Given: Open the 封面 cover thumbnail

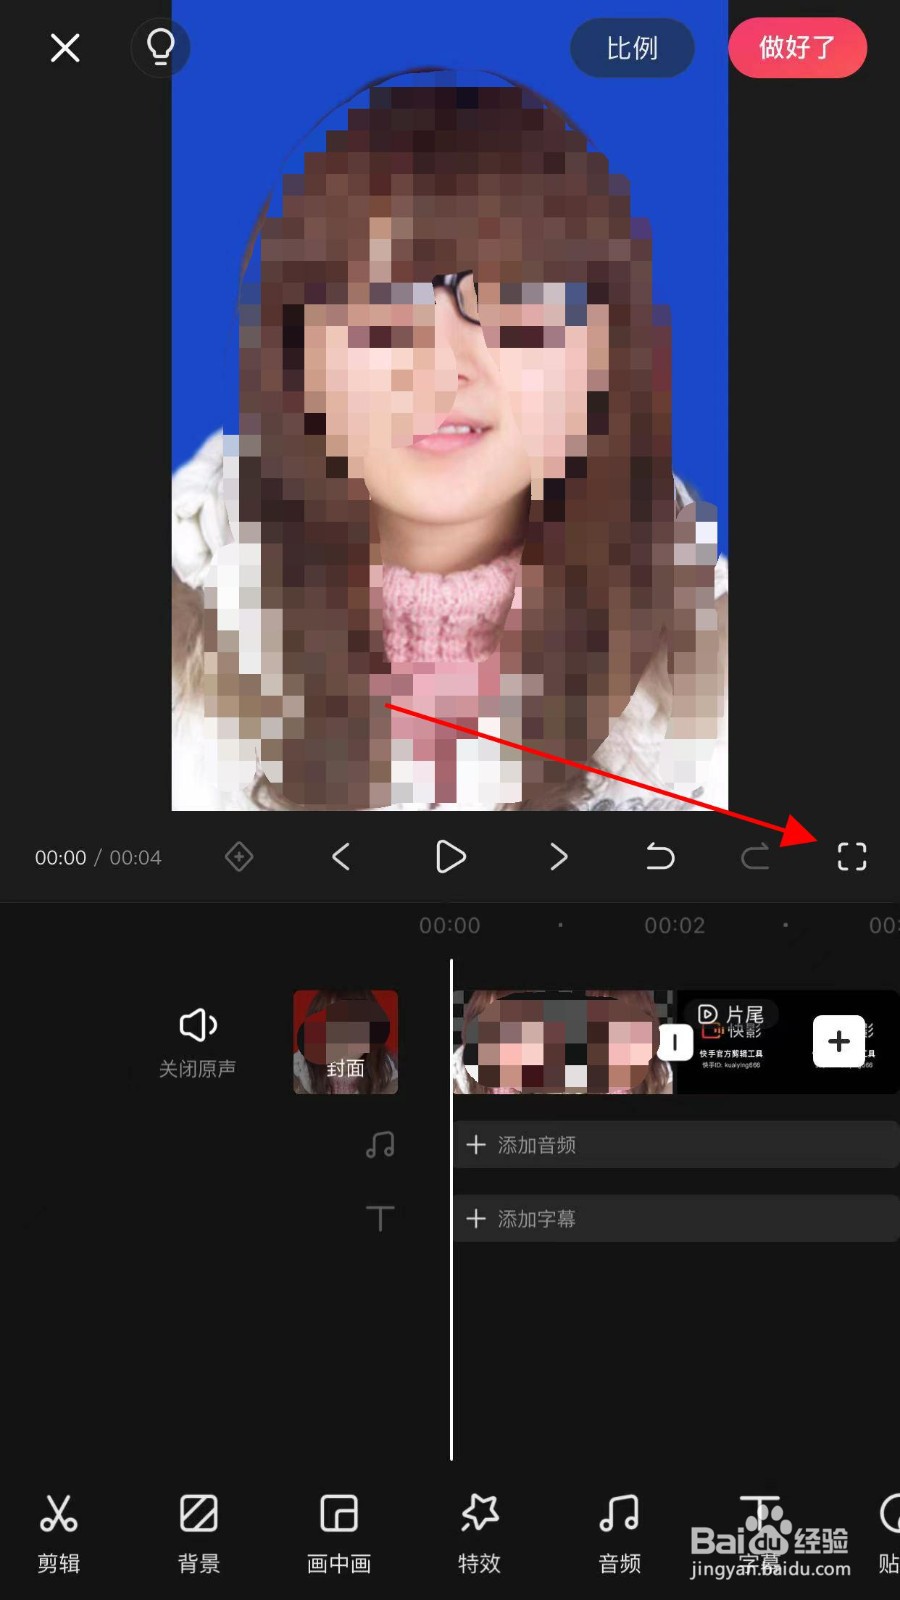Looking at the screenshot, I should click(x=346, y=1042).
